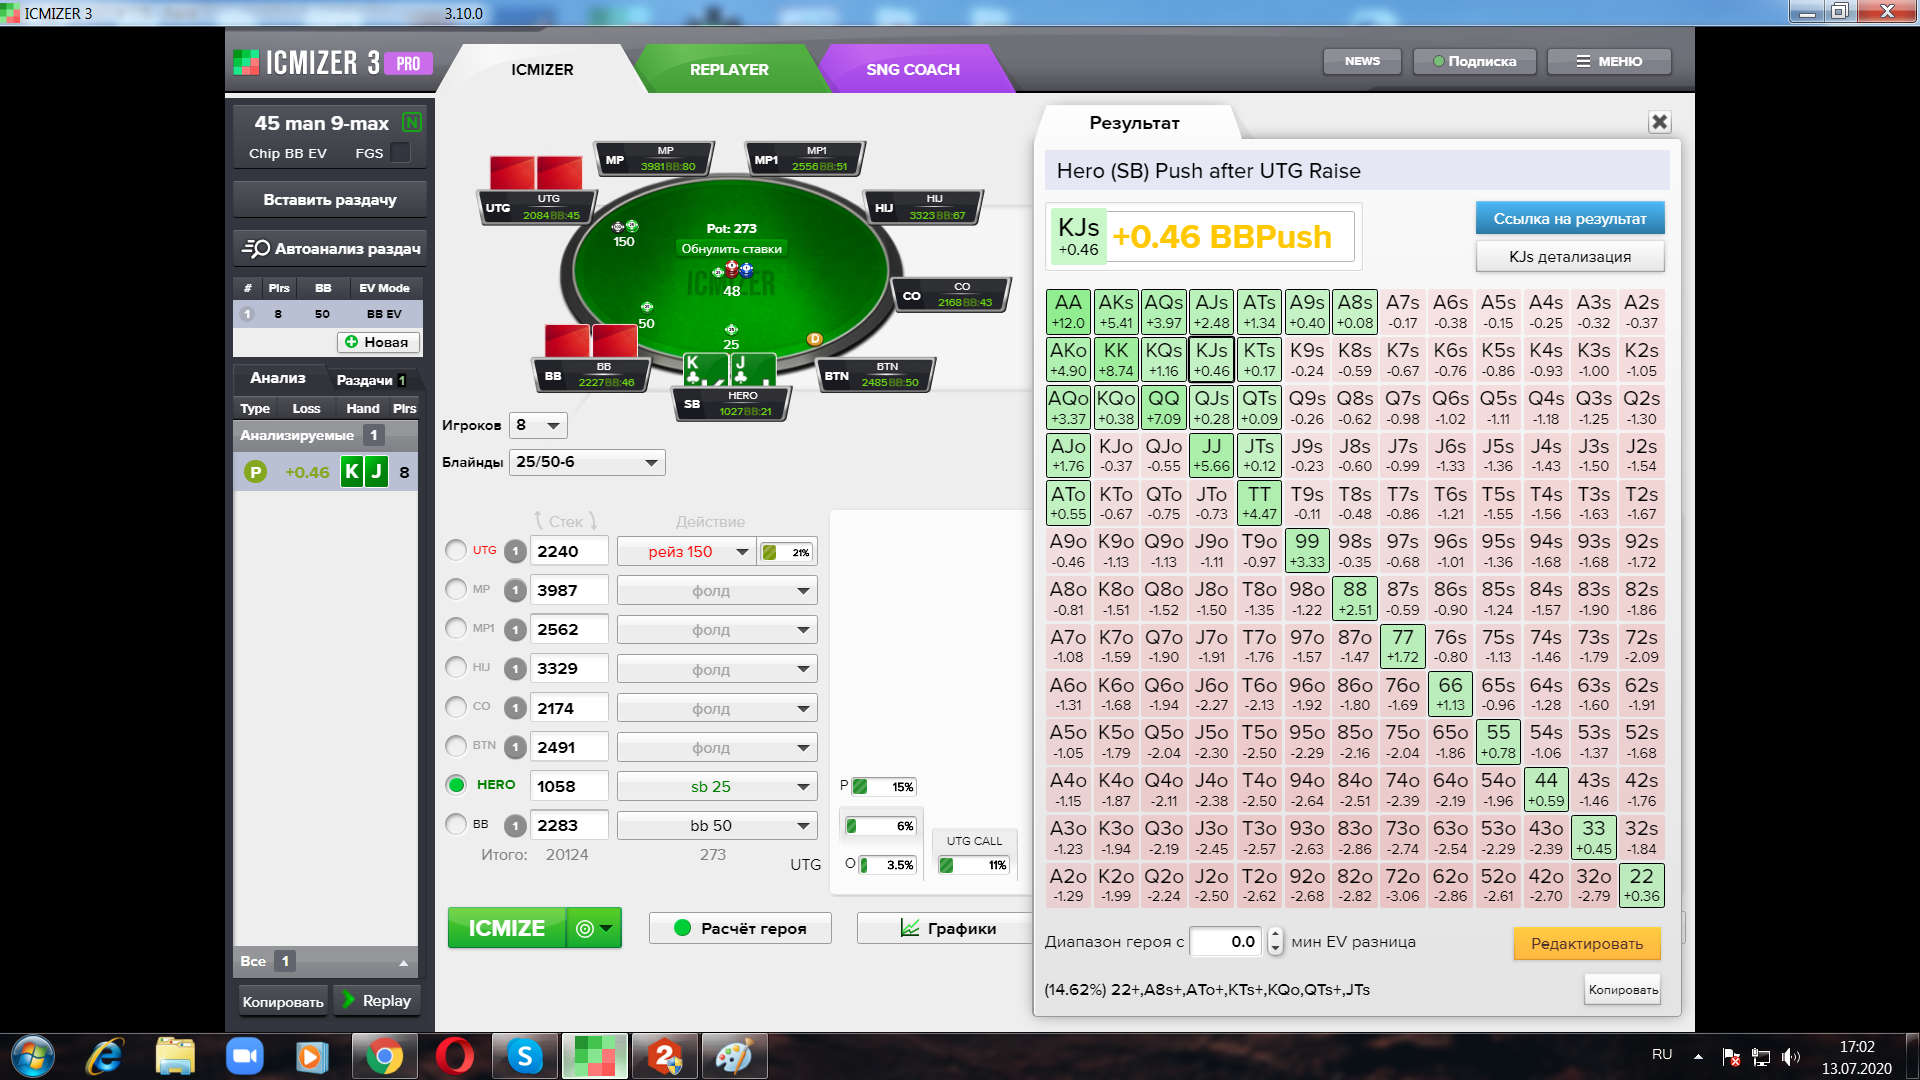
Task: Open the BB bb 50 action dropdown
Action: [x=717, y=826]
